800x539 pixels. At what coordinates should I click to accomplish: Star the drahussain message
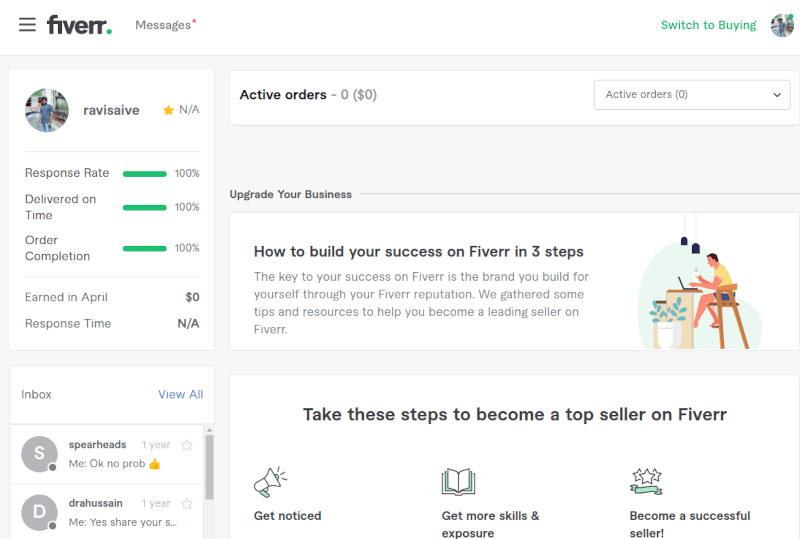(x=187, y=504)
